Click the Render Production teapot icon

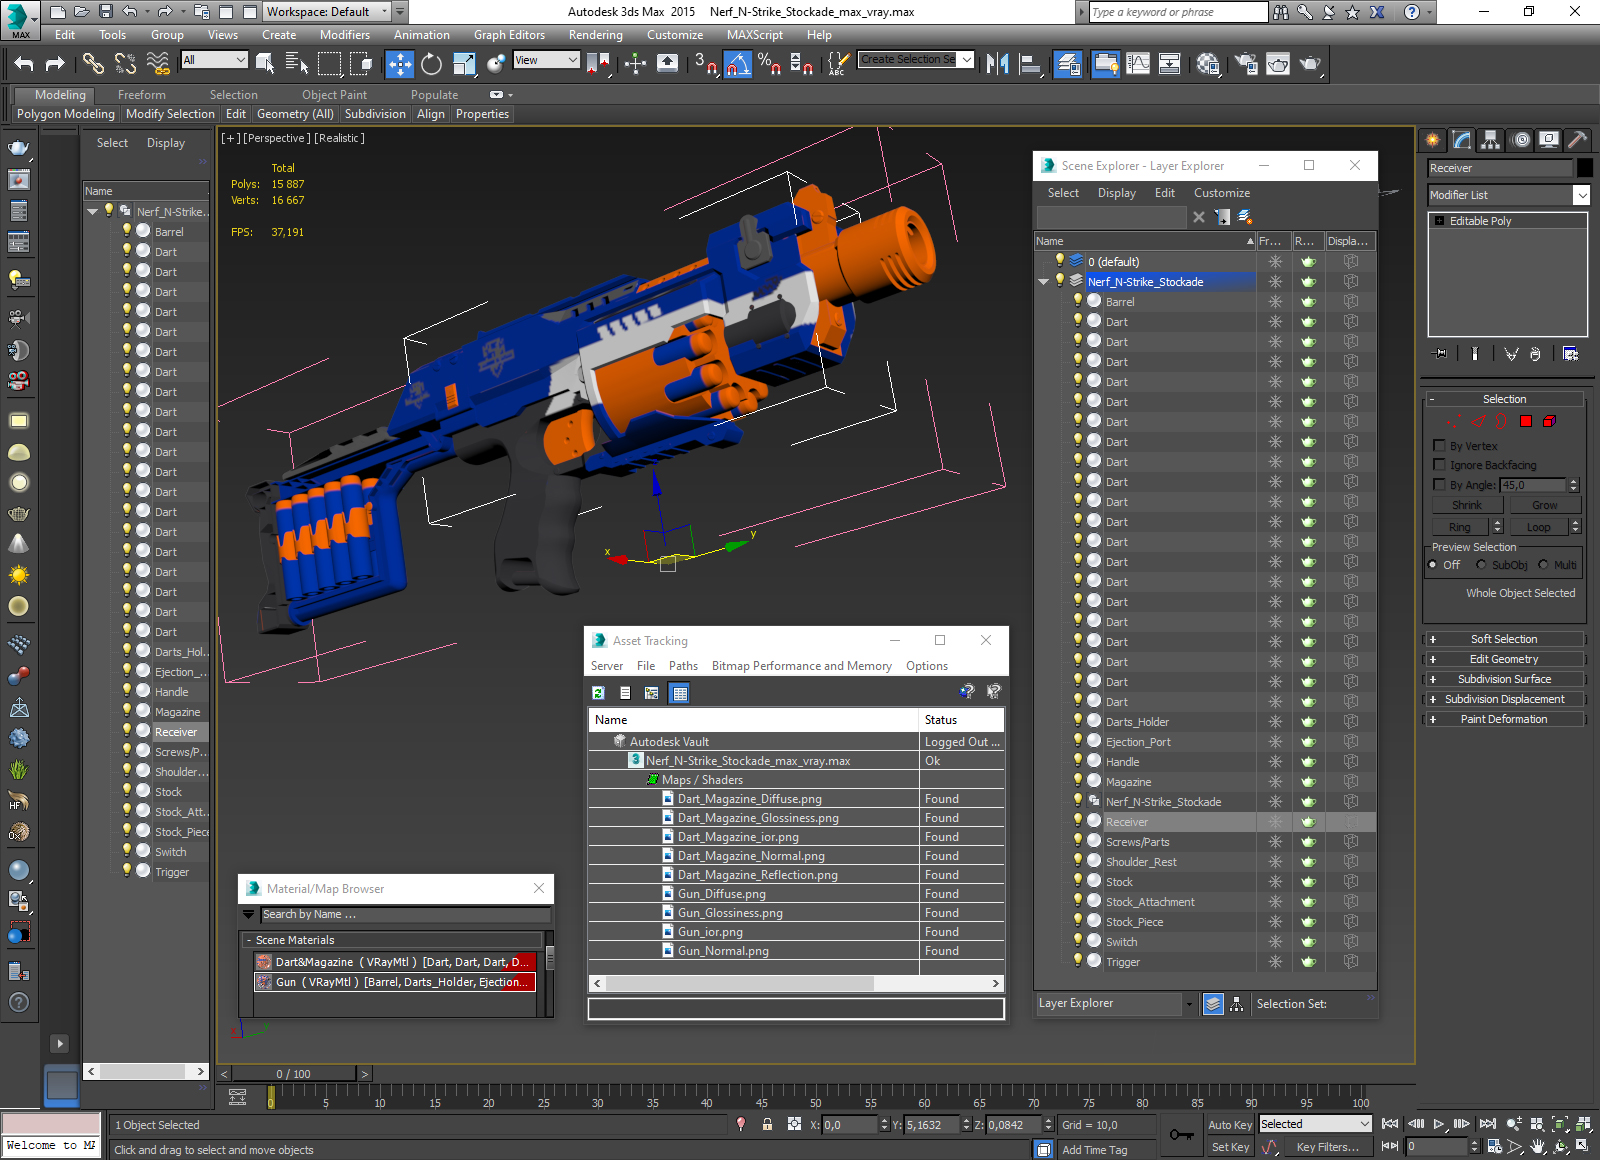click(1310, 64)
